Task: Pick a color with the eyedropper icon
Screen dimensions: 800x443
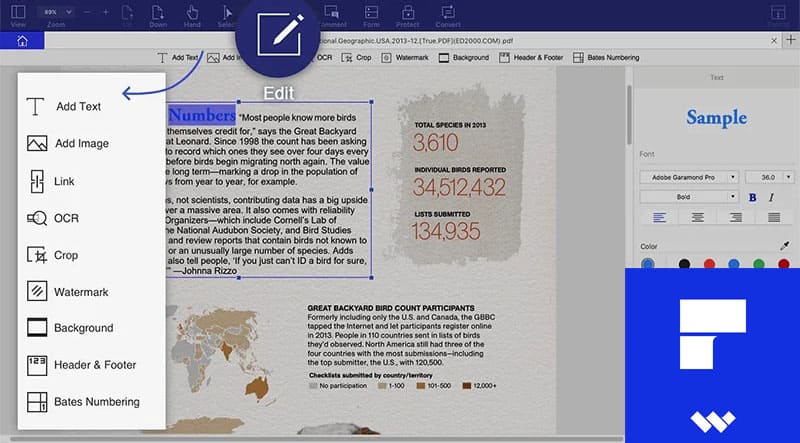Action: coord(785,246)
